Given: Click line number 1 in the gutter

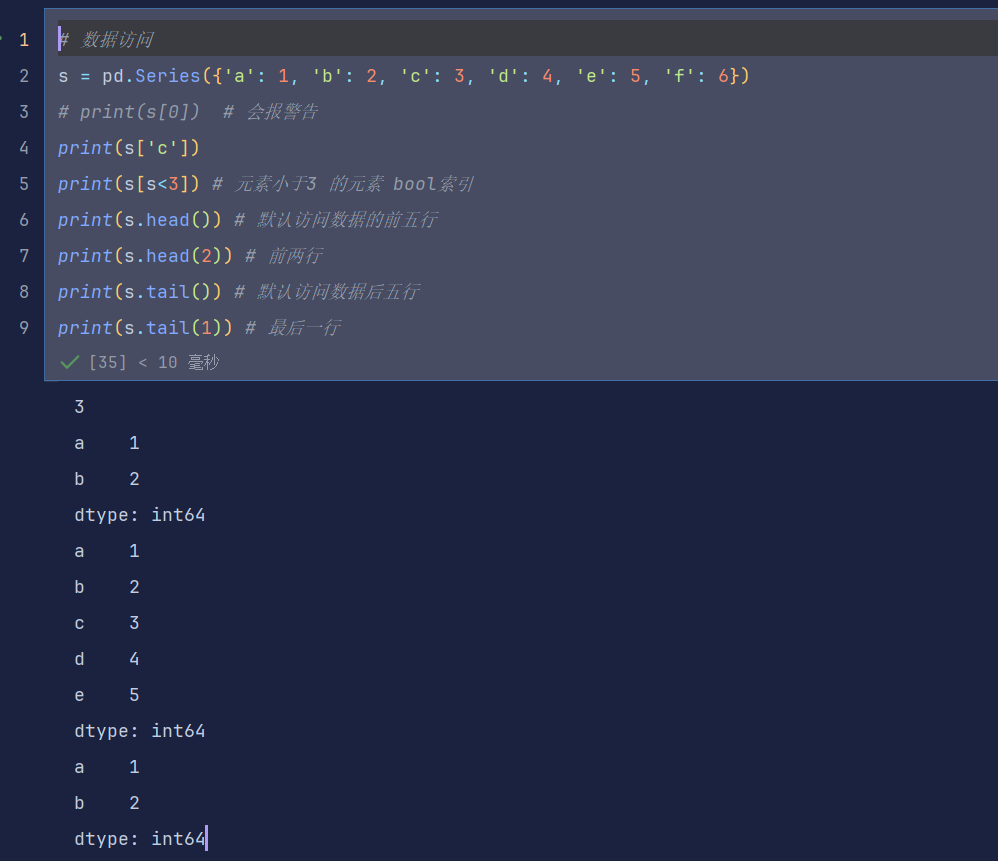Looking at the screenshot, I should click(x=24, y=40).
